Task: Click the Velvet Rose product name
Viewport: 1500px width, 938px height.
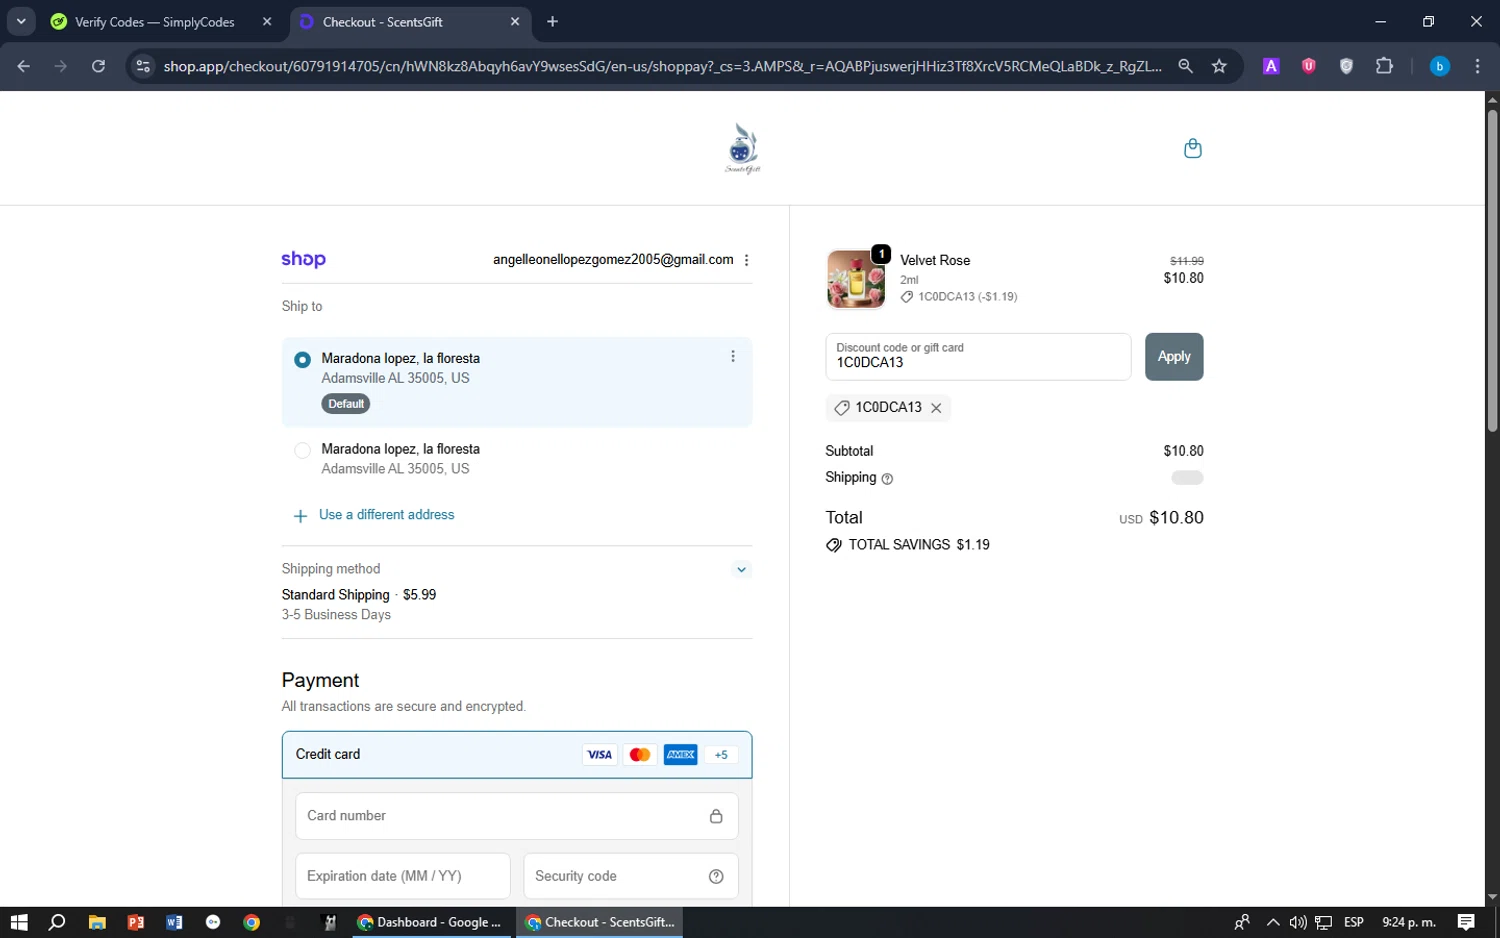Action: (935, 260)
